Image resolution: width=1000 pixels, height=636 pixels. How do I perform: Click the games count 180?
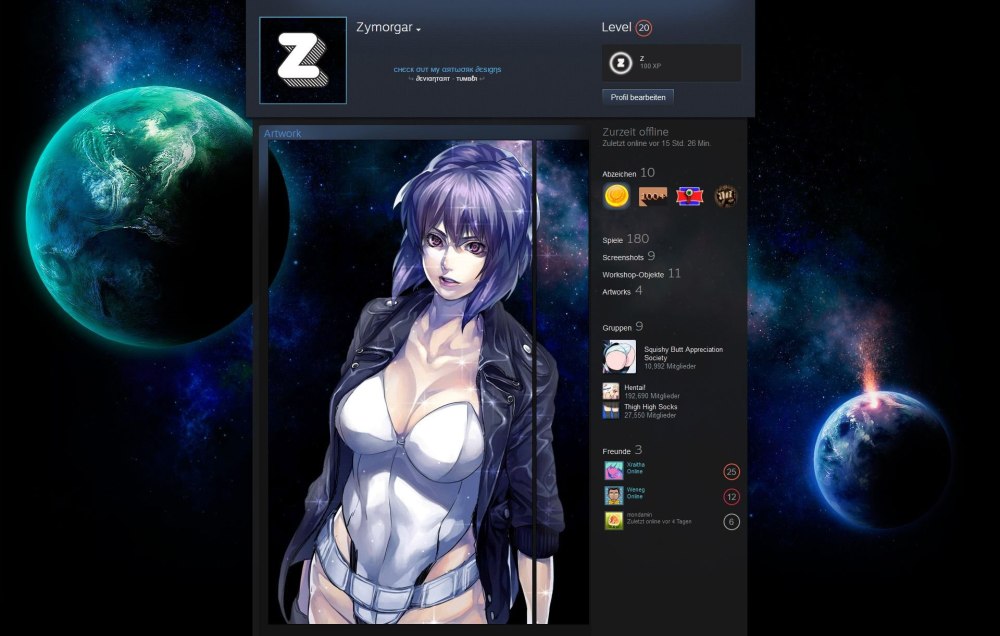(638, 239)
